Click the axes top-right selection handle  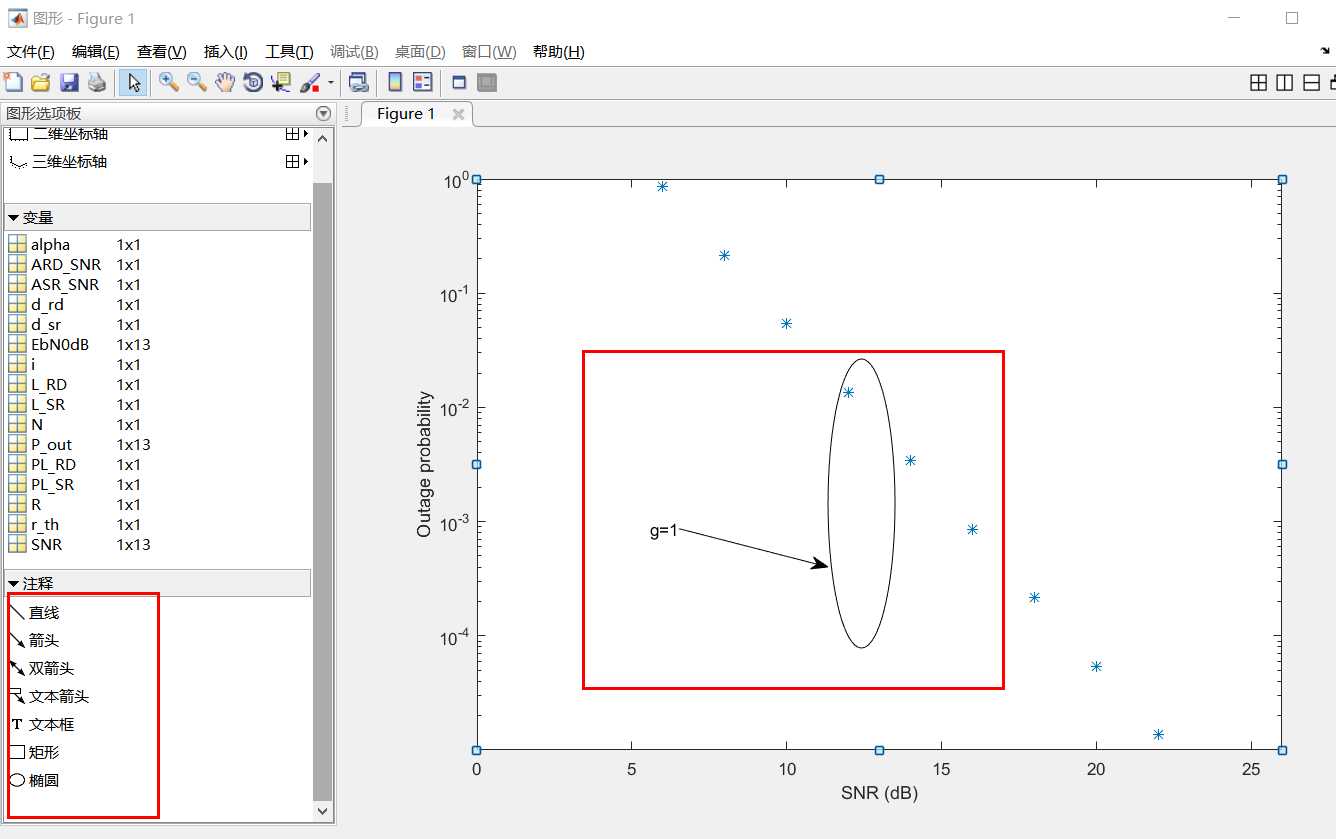[x=1282, y=179]
